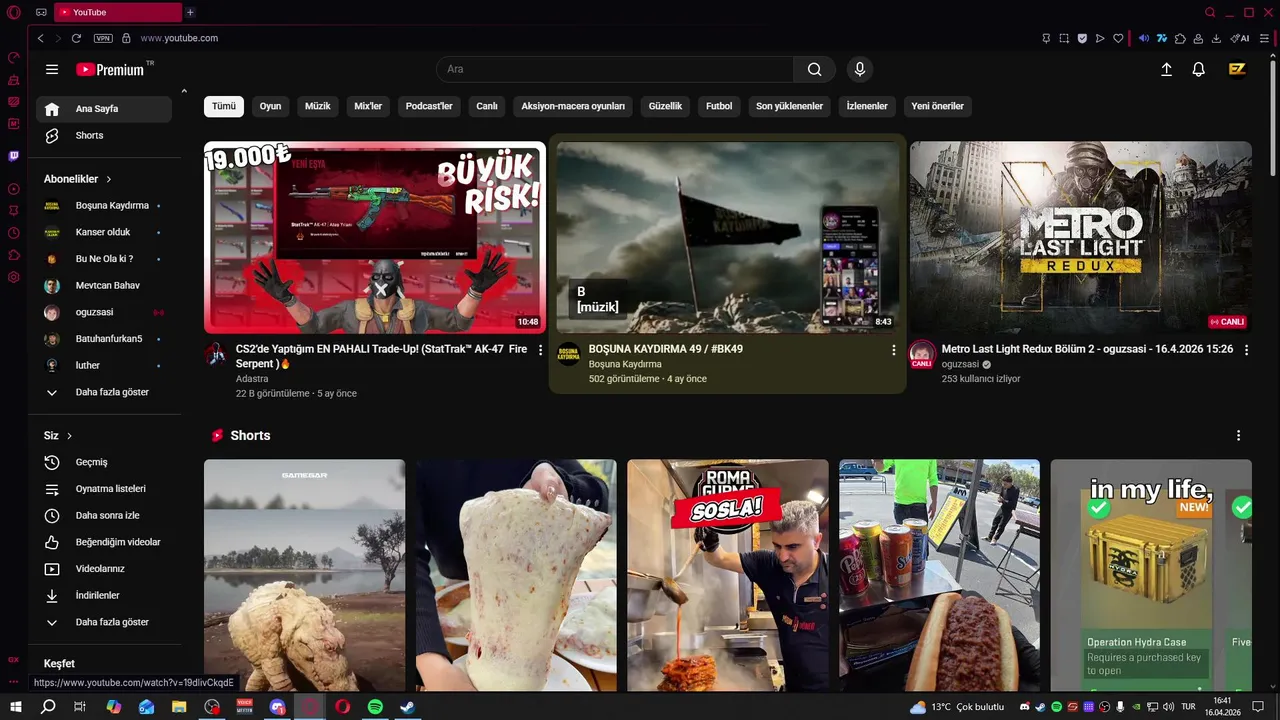Open Spotify from the taskbar

[375, 707]
